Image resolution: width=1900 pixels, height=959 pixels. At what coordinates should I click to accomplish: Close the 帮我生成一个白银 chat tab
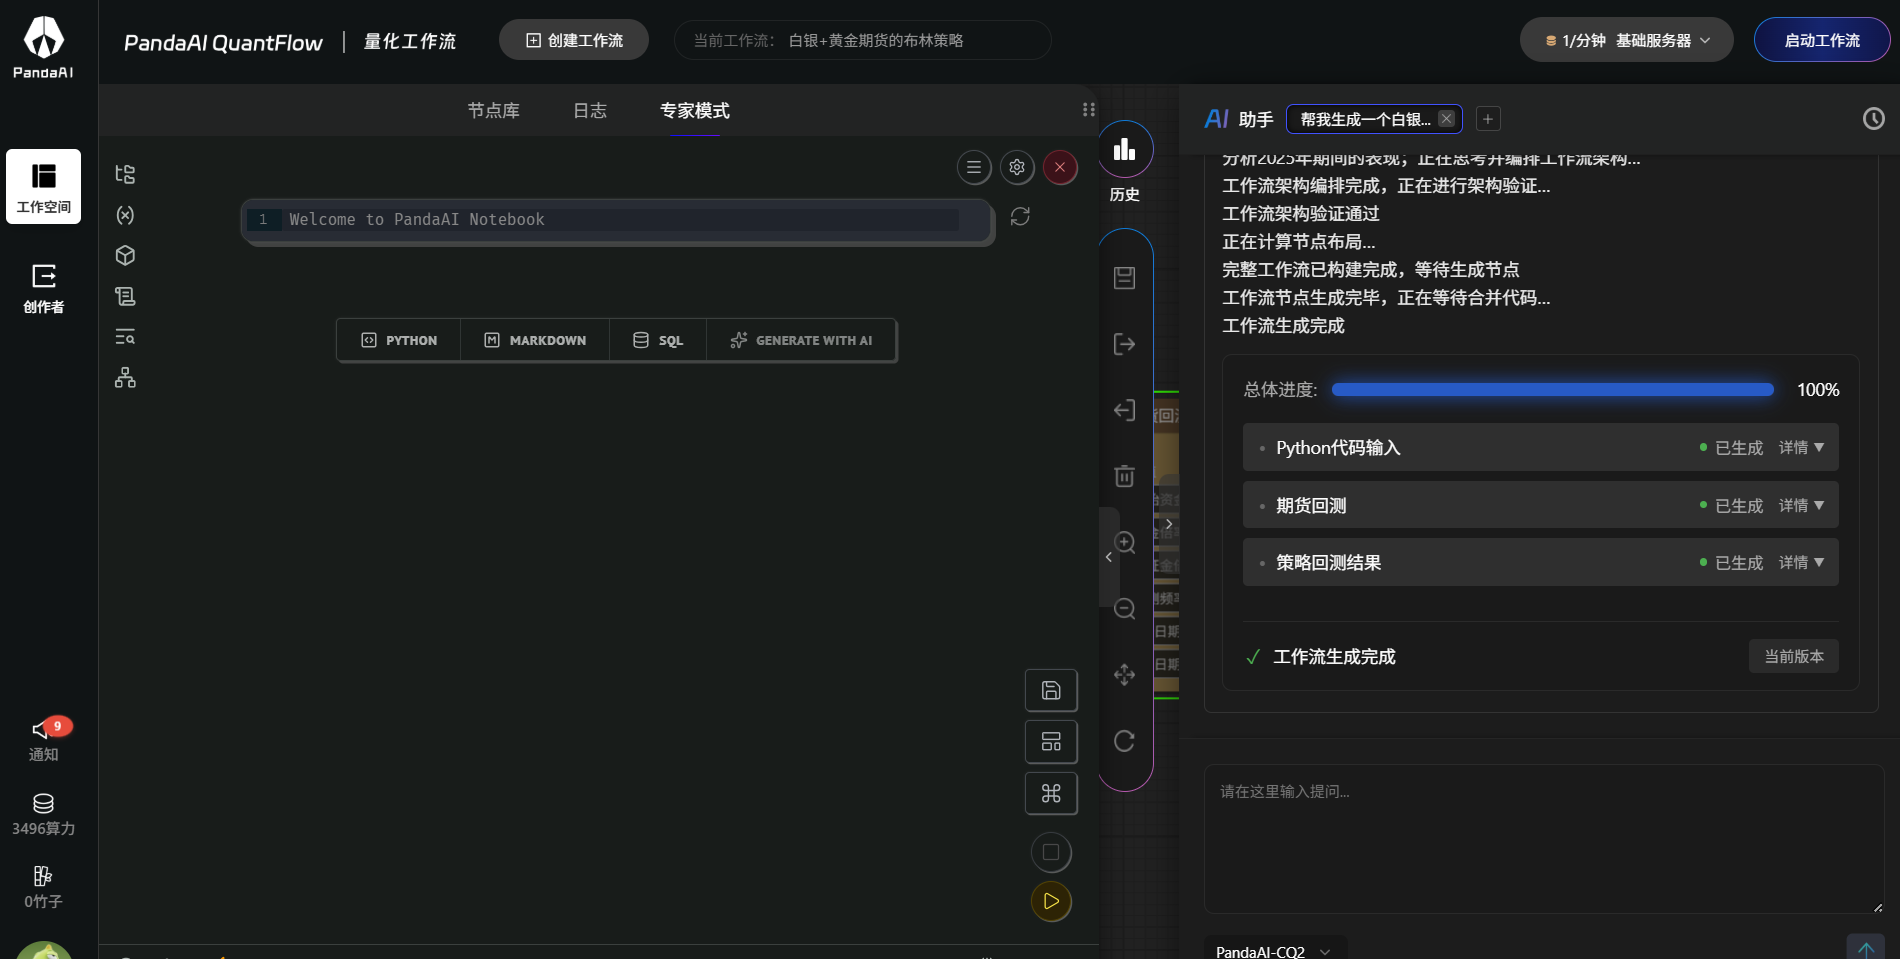(x=1447, y=119)
